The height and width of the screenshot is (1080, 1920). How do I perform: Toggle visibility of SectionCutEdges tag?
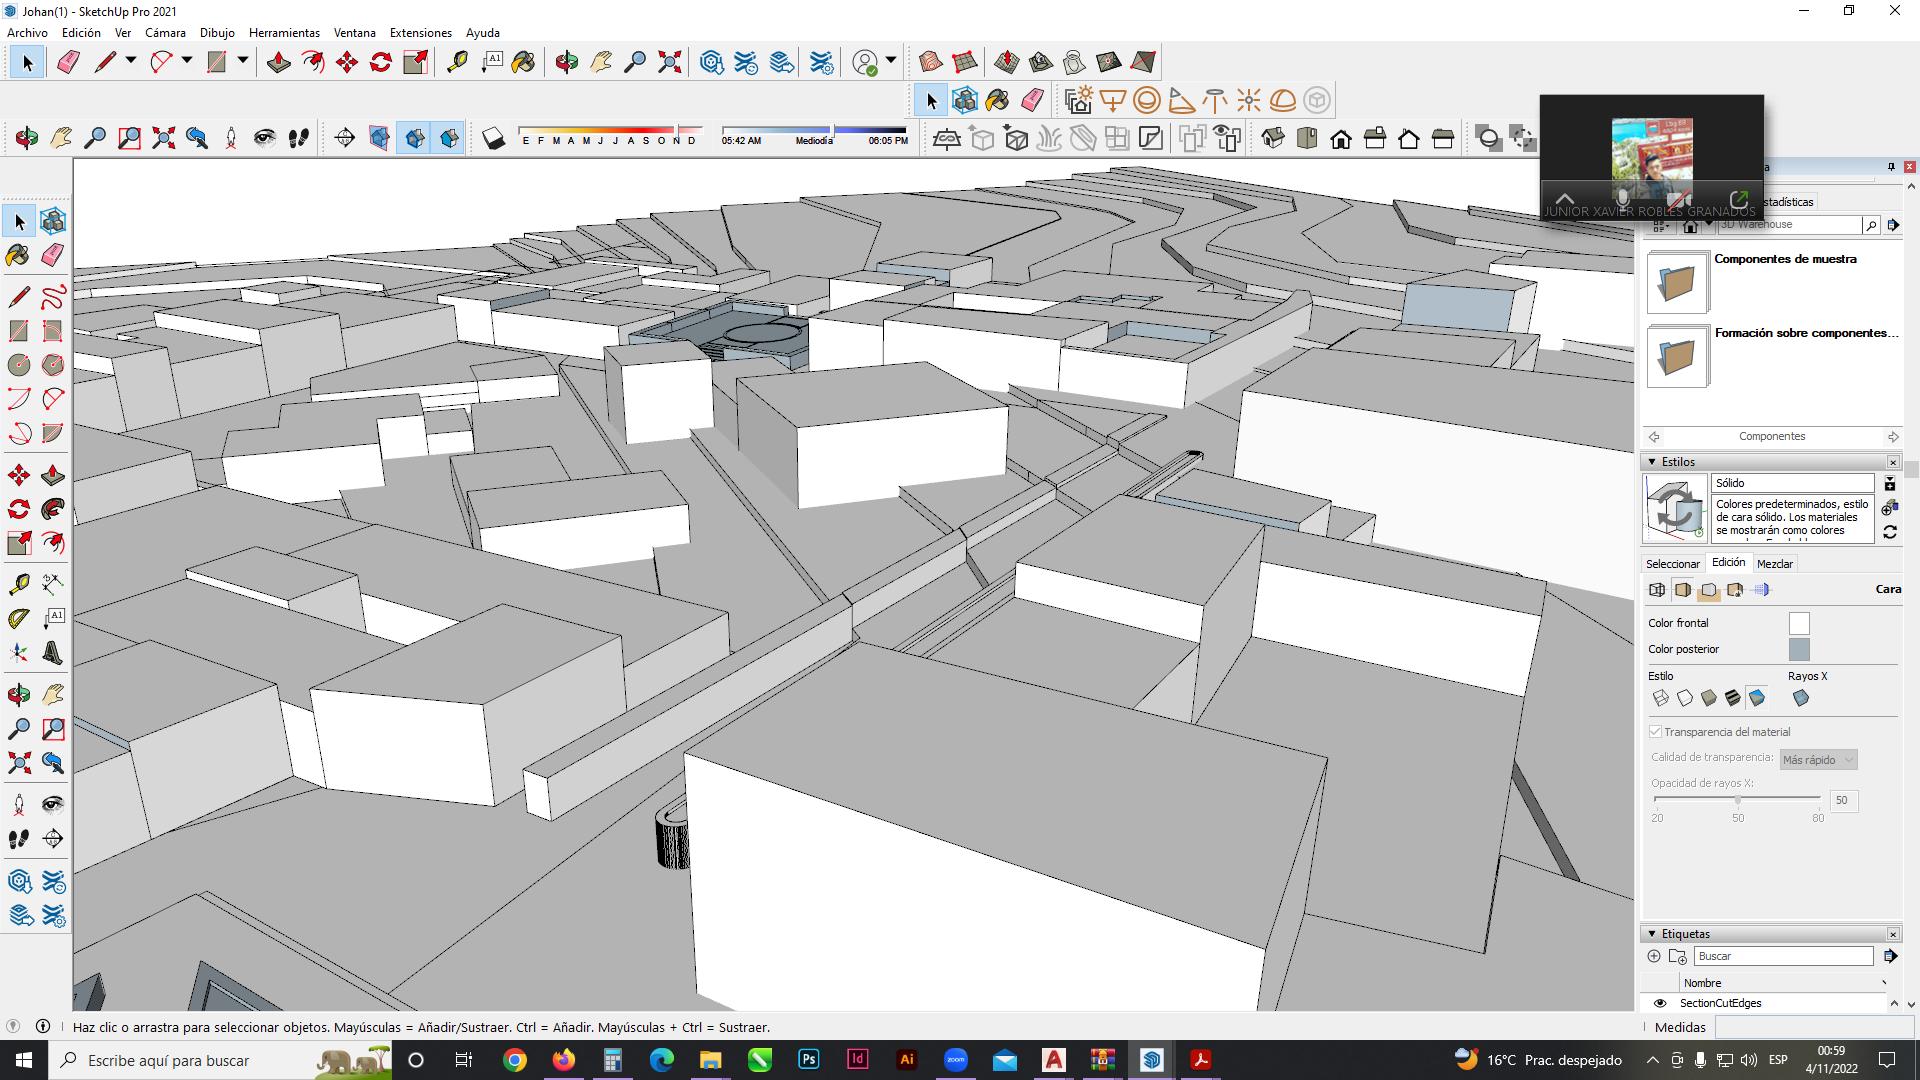pos(1660,1003)
